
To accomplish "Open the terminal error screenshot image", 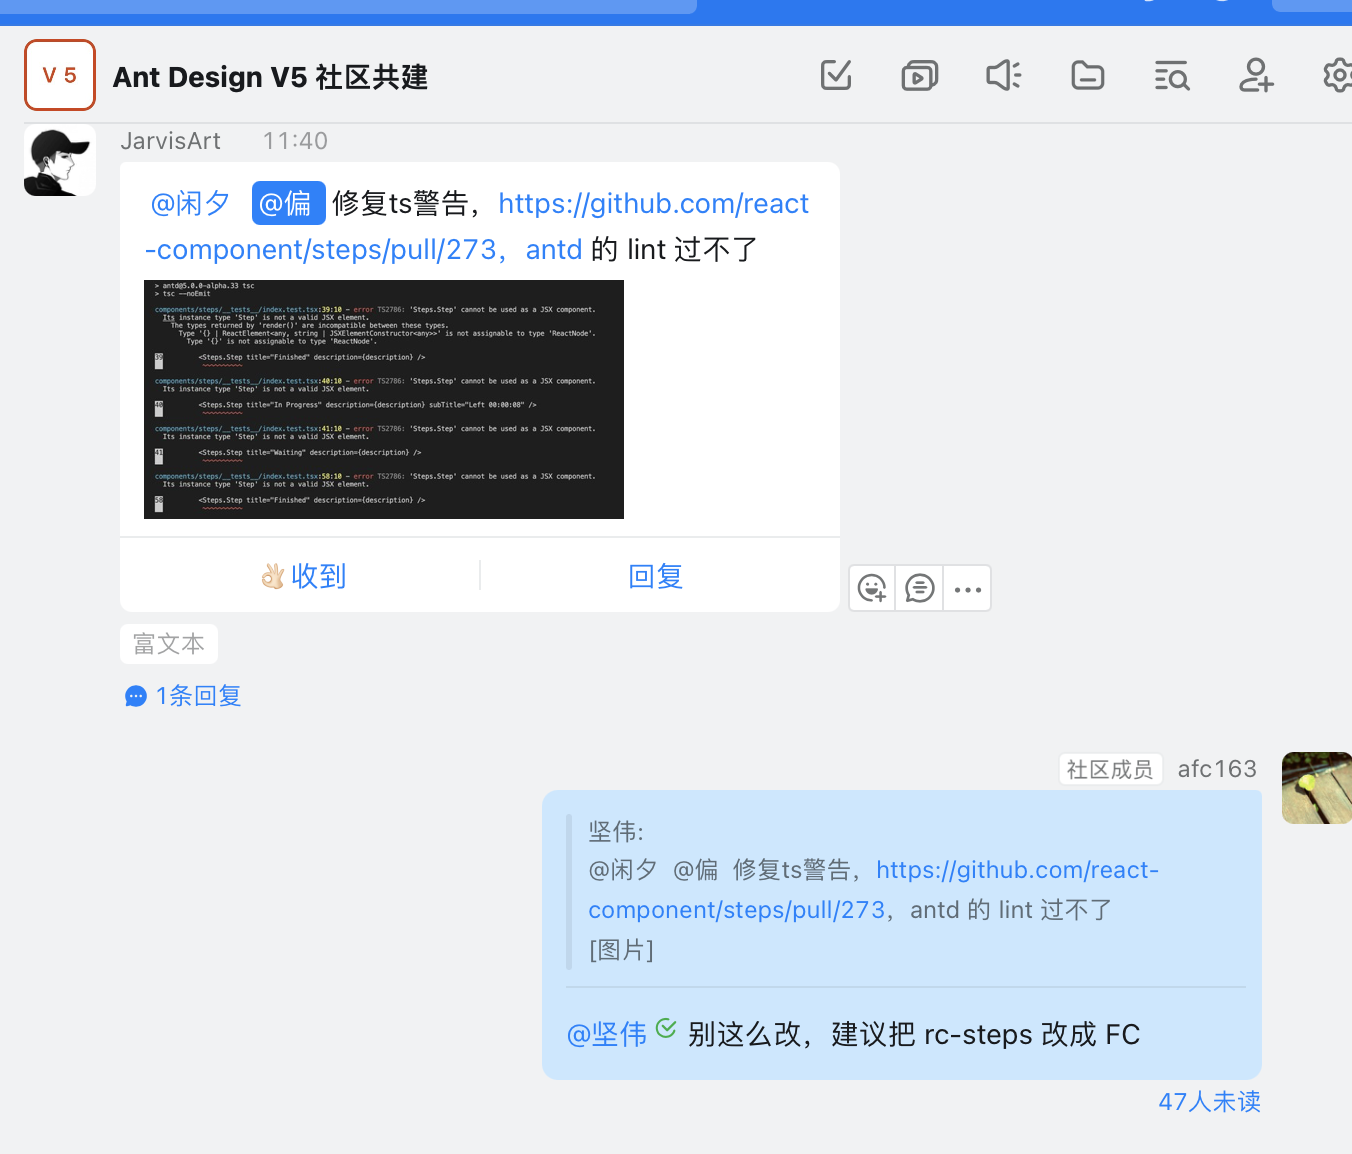I will pyautogui.click(x=384, y=399).
